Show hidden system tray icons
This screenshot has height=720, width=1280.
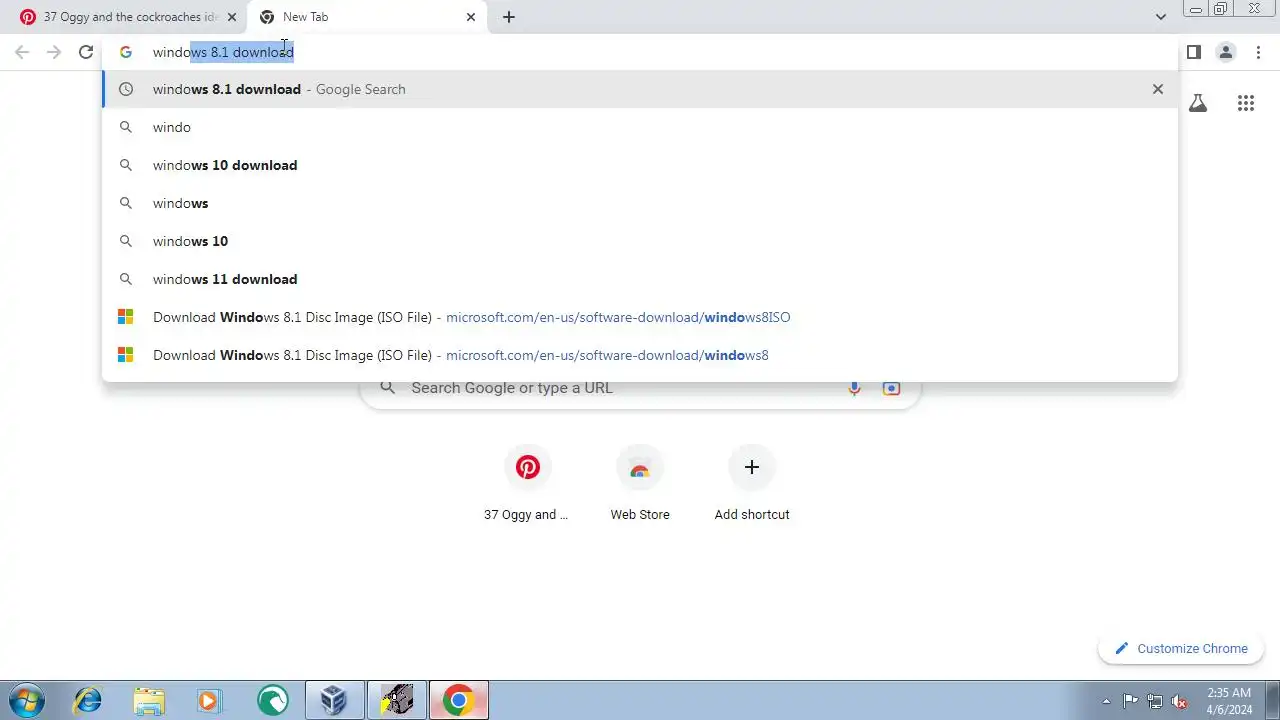[x=1106, y=701]
